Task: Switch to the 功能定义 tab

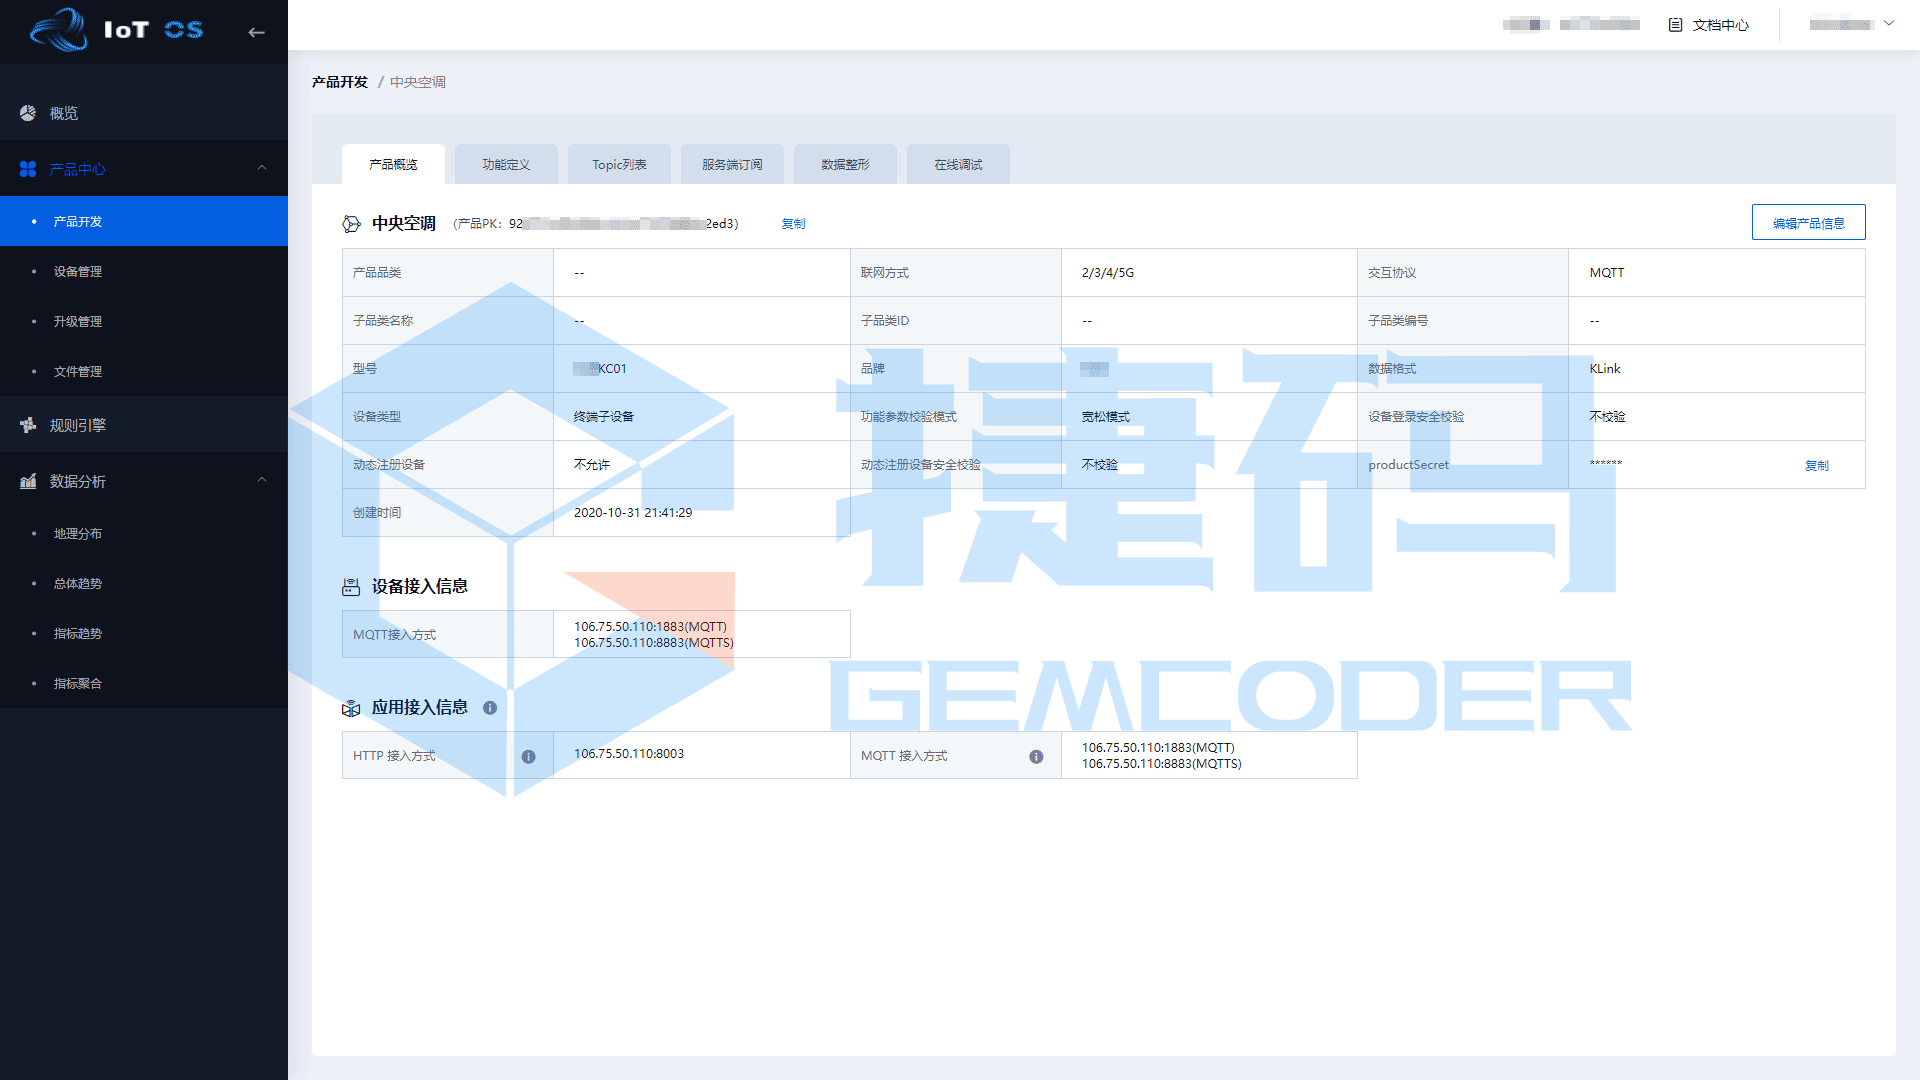Action: (x=506, y=165)
